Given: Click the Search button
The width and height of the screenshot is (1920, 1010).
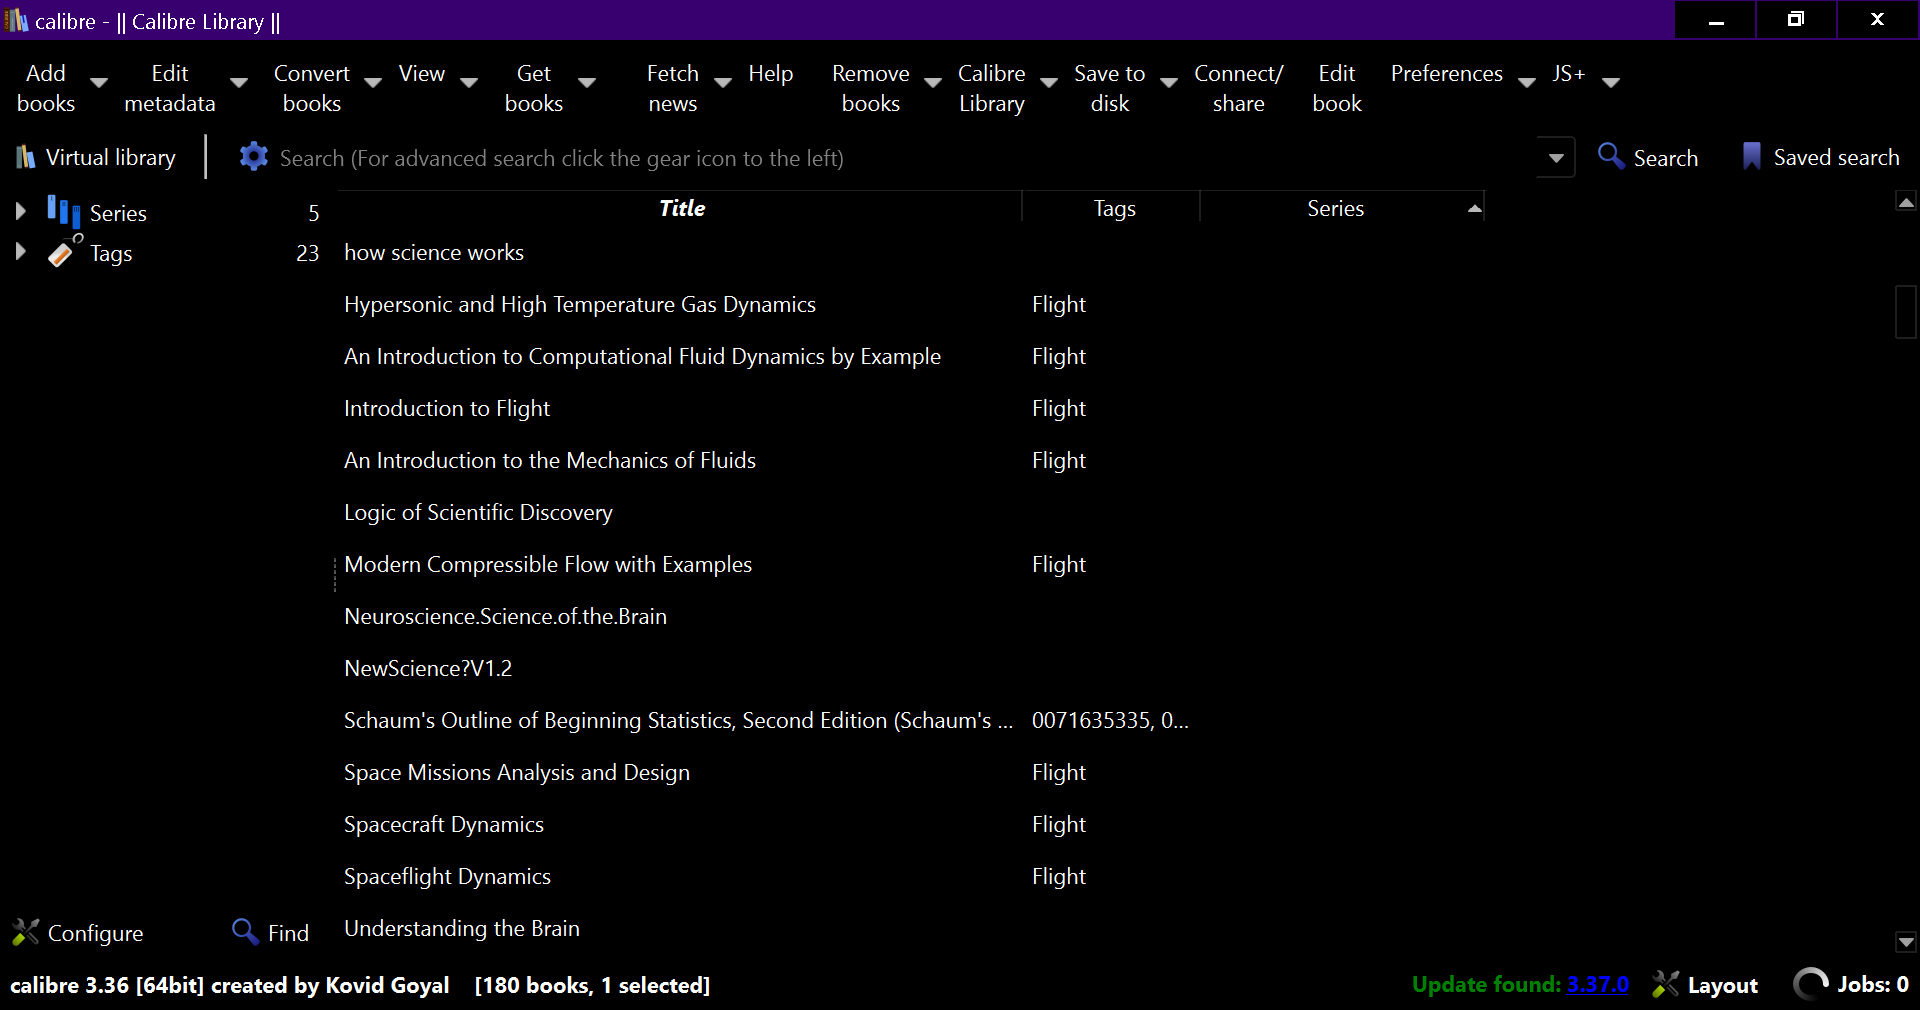Looking at the screenshot, I should coord(1648,157).
